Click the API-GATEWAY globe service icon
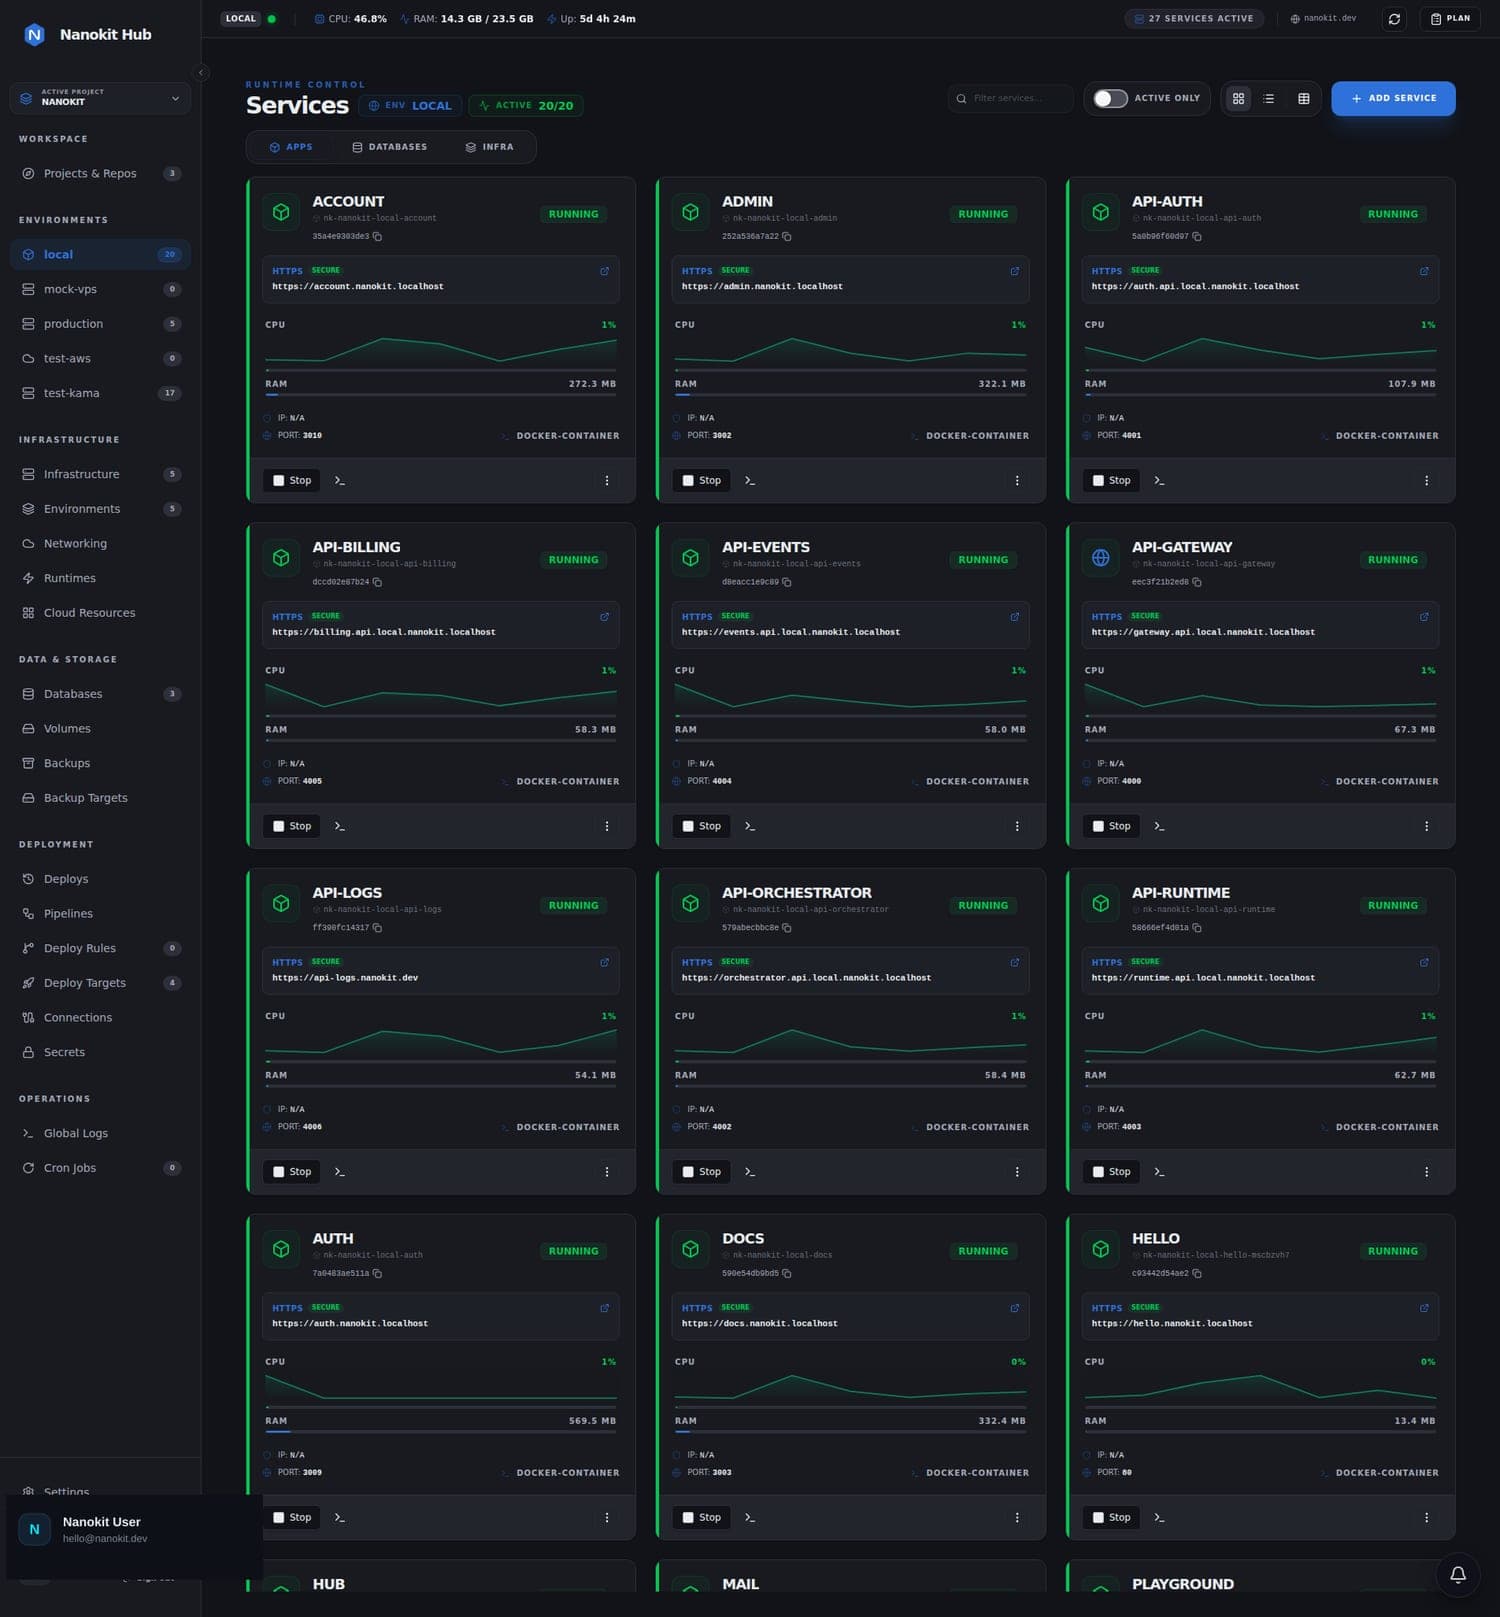The height and width of the screenshot is (1617, 1500). 1100,558
